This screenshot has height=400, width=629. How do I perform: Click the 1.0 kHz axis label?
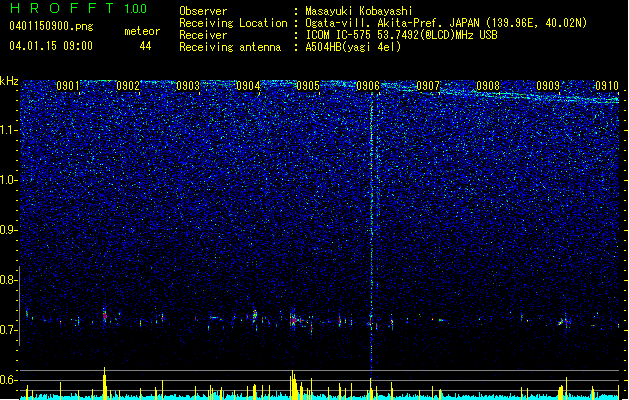[8, 180]
